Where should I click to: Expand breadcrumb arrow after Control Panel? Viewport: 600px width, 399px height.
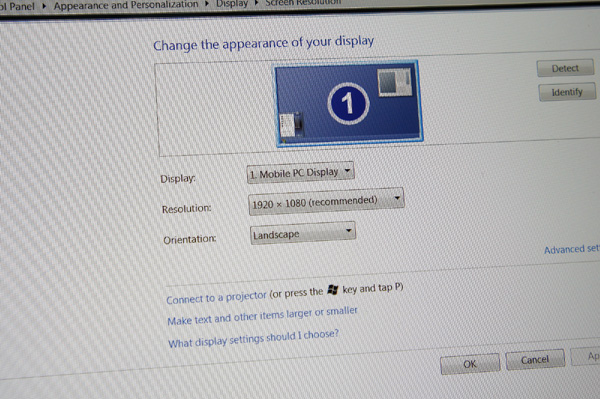coord(44,6)
